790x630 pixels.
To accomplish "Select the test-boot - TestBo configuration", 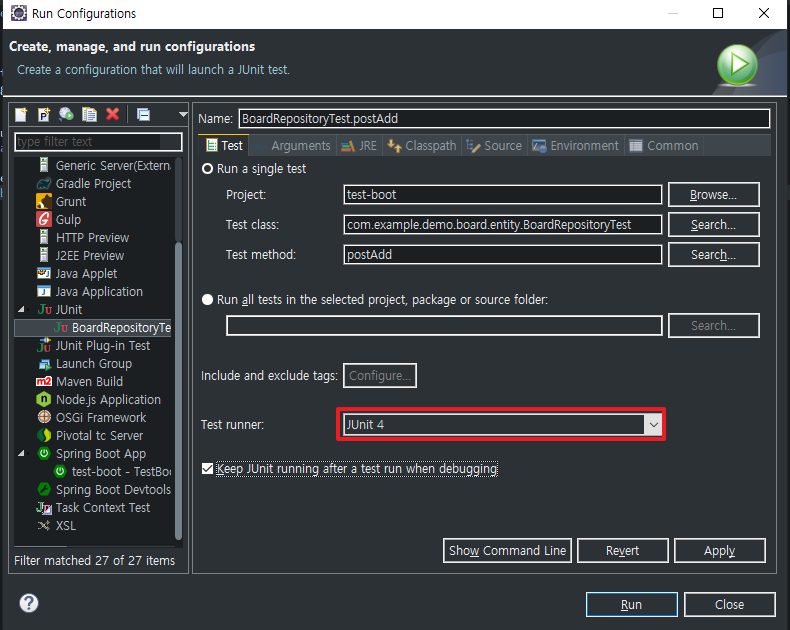I will [x=112, y=472].
